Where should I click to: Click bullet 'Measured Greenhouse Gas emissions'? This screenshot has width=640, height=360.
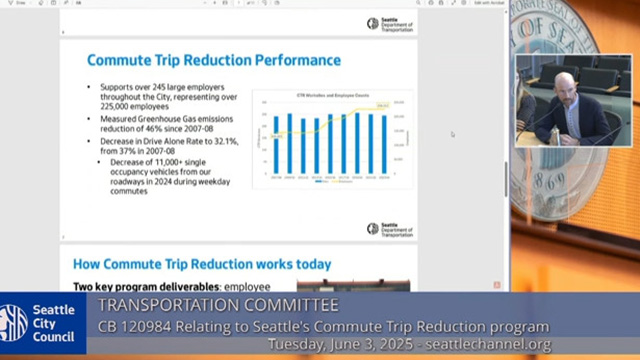[167, 124]
